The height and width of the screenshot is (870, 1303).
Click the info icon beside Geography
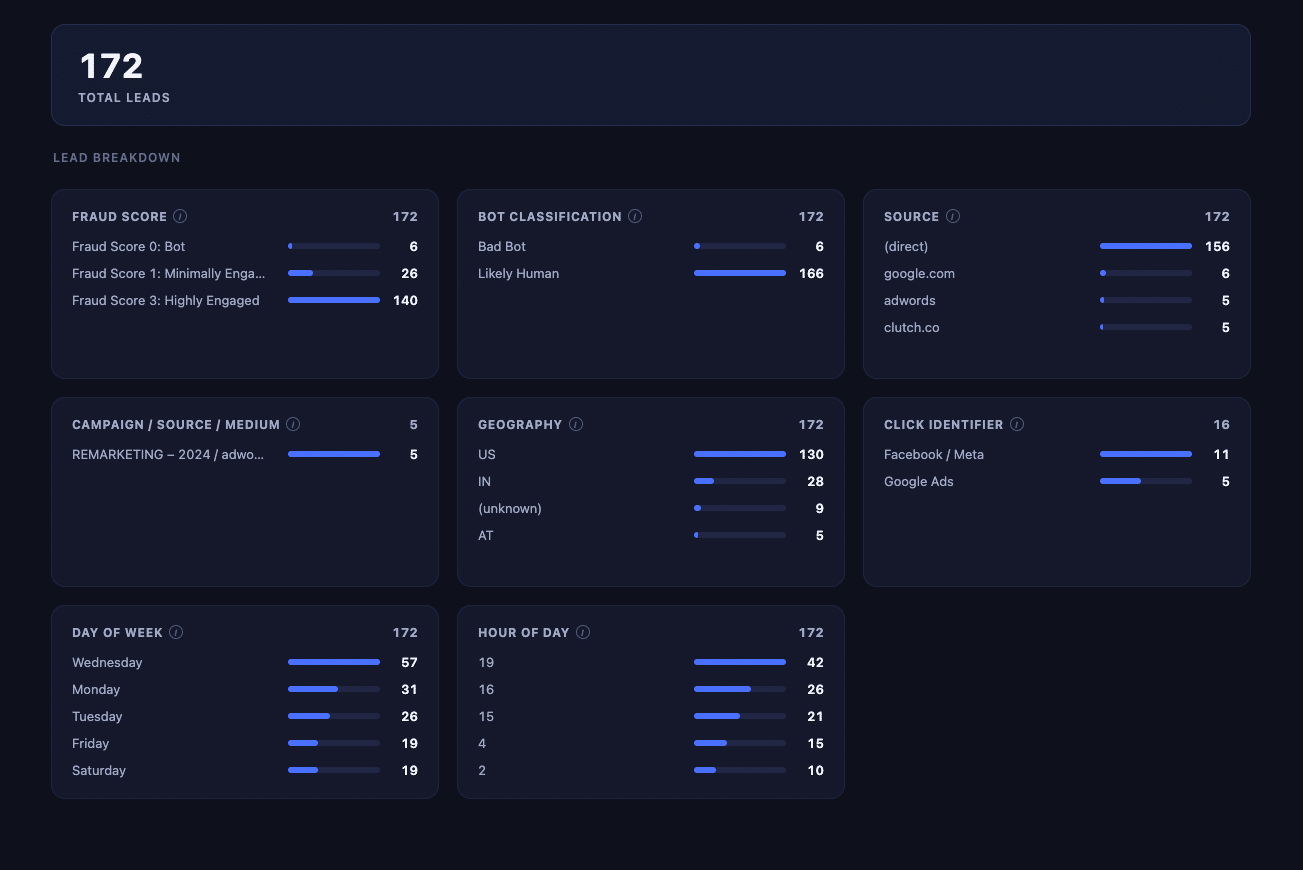pos(576,424)
